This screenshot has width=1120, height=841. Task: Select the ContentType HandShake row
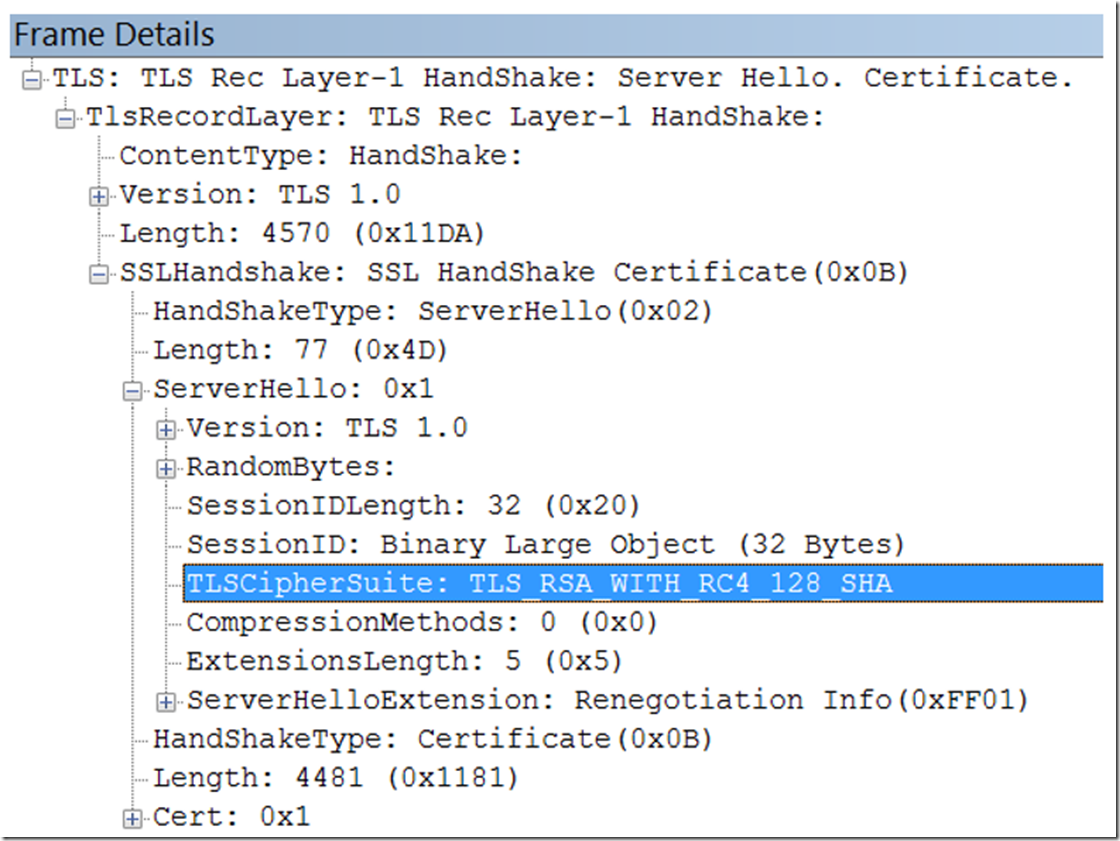[x=322, y=156]
